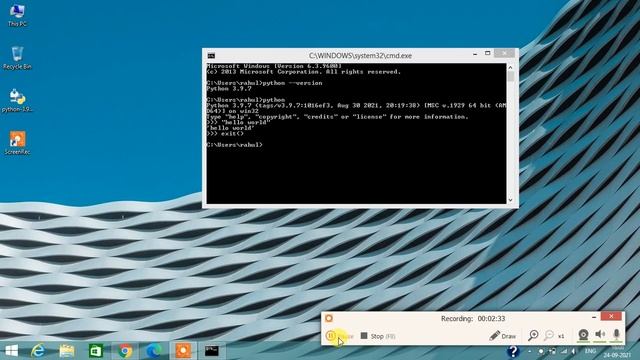Close the recording toolbar
The image size is (640, 360).
611,316
